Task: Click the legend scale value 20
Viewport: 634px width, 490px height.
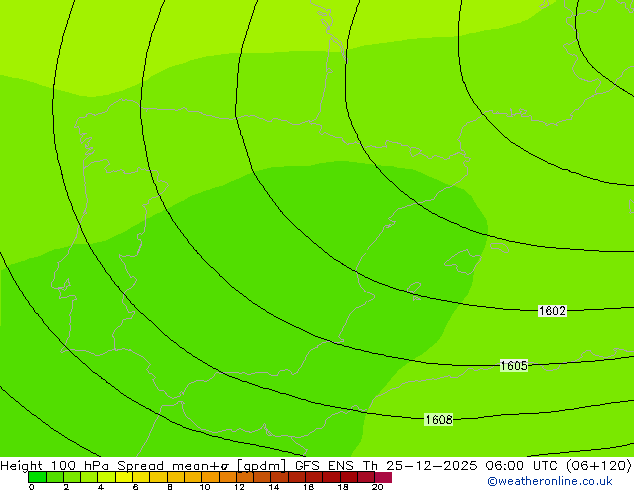Action: pyautogui.click(x=378, y=486)
